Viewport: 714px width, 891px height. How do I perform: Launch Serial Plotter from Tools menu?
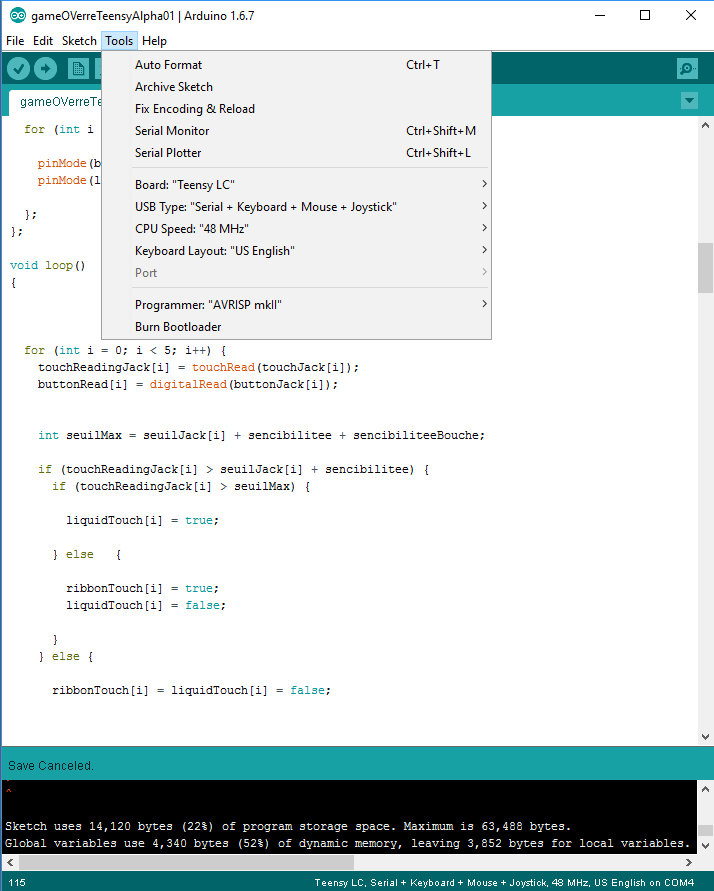[296, 153]
